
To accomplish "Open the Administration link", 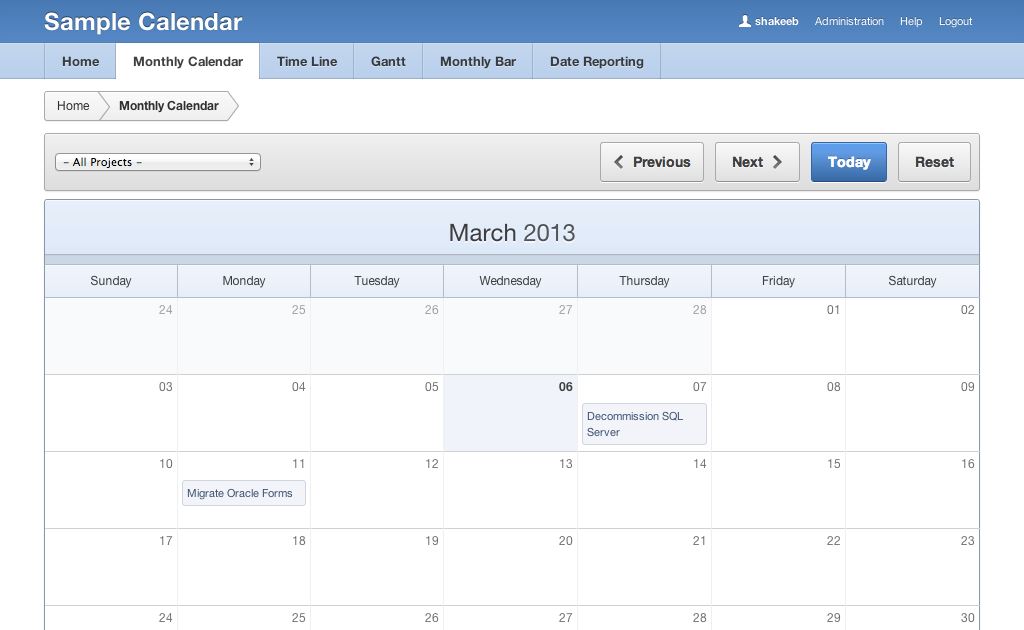I will (x=849, y=21).
